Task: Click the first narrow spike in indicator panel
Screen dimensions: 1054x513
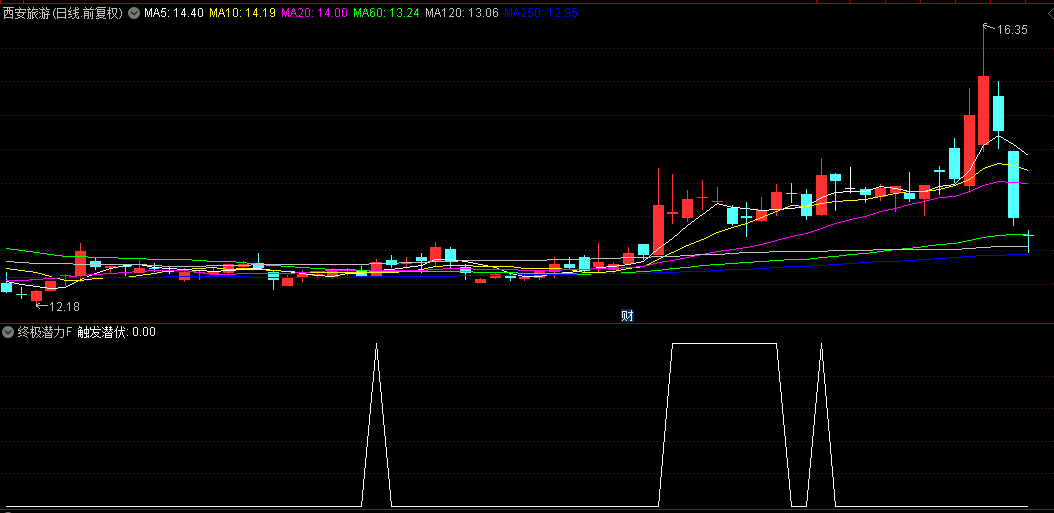Action: [x=376, y=424]
